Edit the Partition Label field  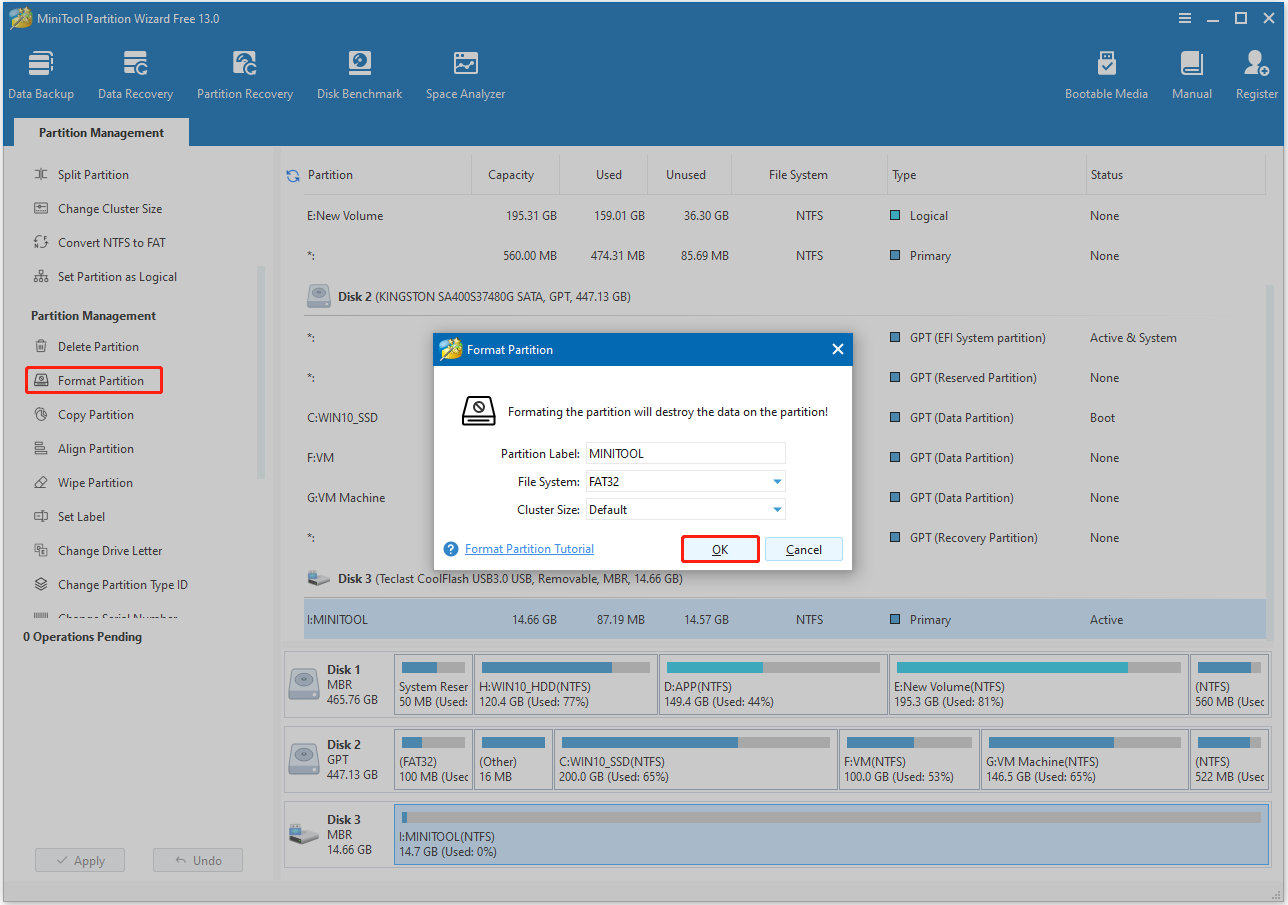point(685,453)
